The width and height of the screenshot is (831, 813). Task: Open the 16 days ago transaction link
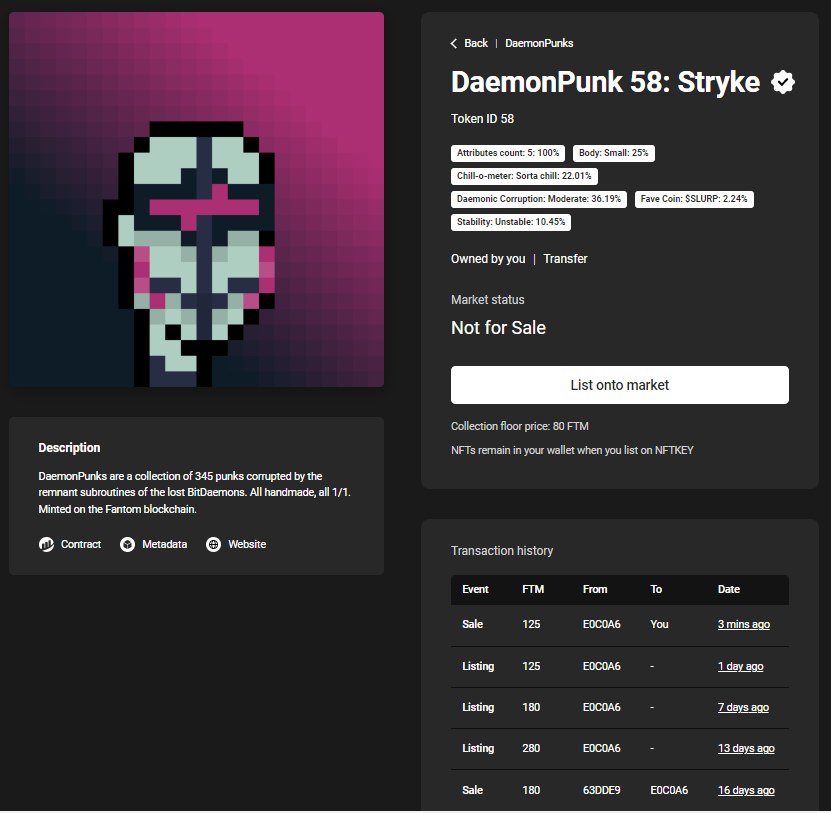[x=746, y=790]
